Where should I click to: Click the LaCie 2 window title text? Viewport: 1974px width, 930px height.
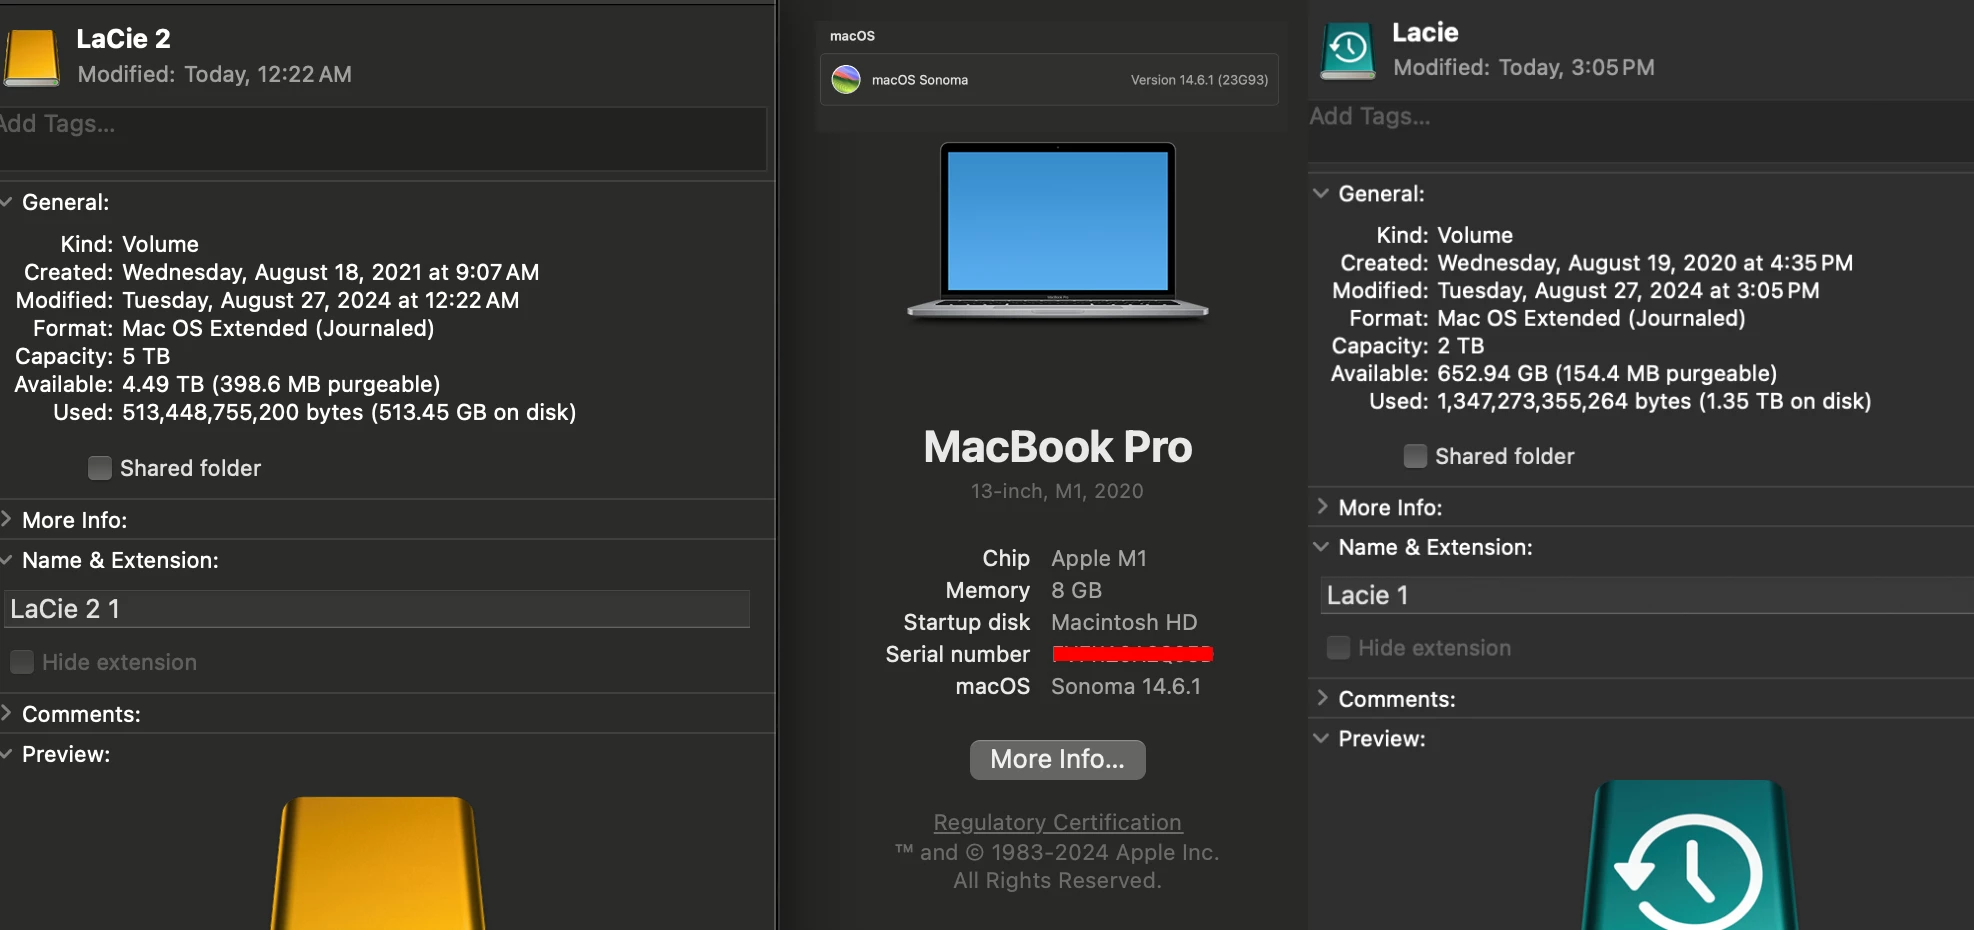(x=124, y=39)
